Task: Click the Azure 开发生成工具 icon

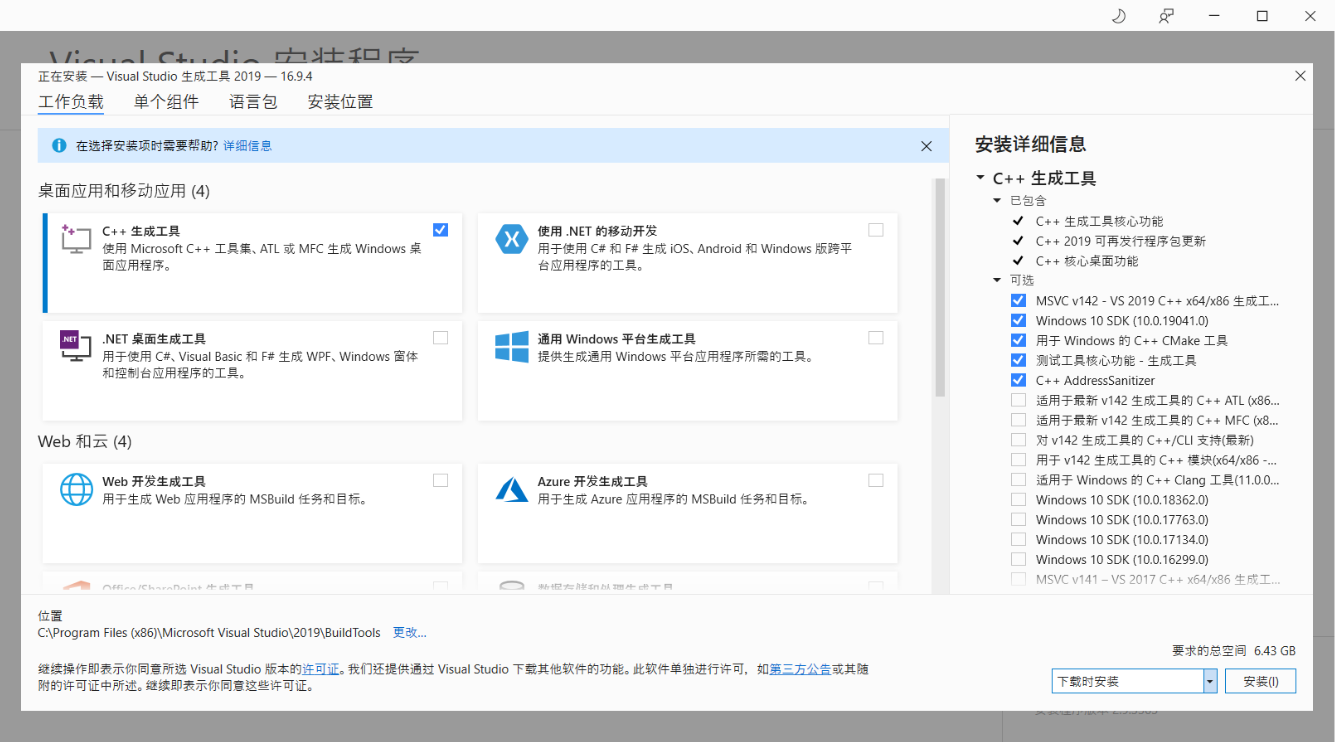Action: tap(512, 489)
